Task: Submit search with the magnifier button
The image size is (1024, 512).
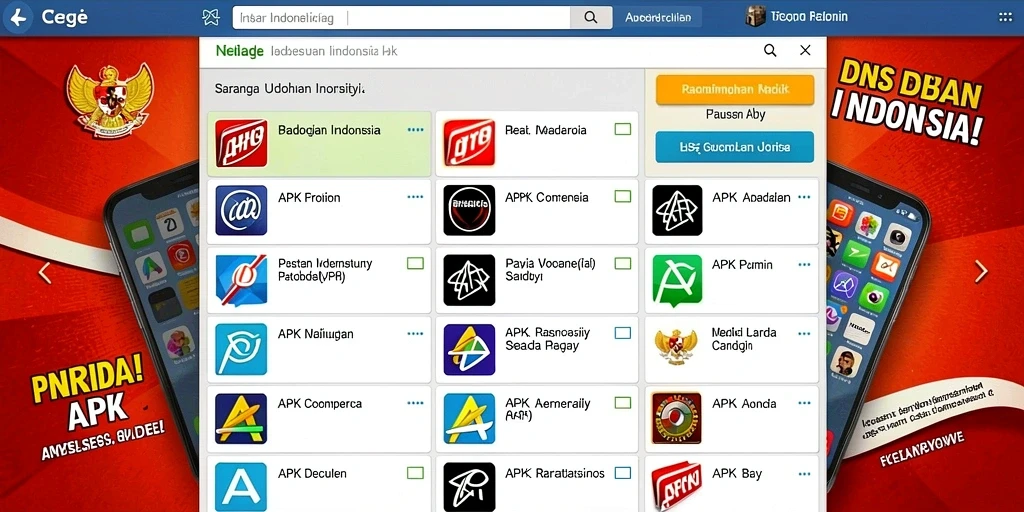Action: 591,18
